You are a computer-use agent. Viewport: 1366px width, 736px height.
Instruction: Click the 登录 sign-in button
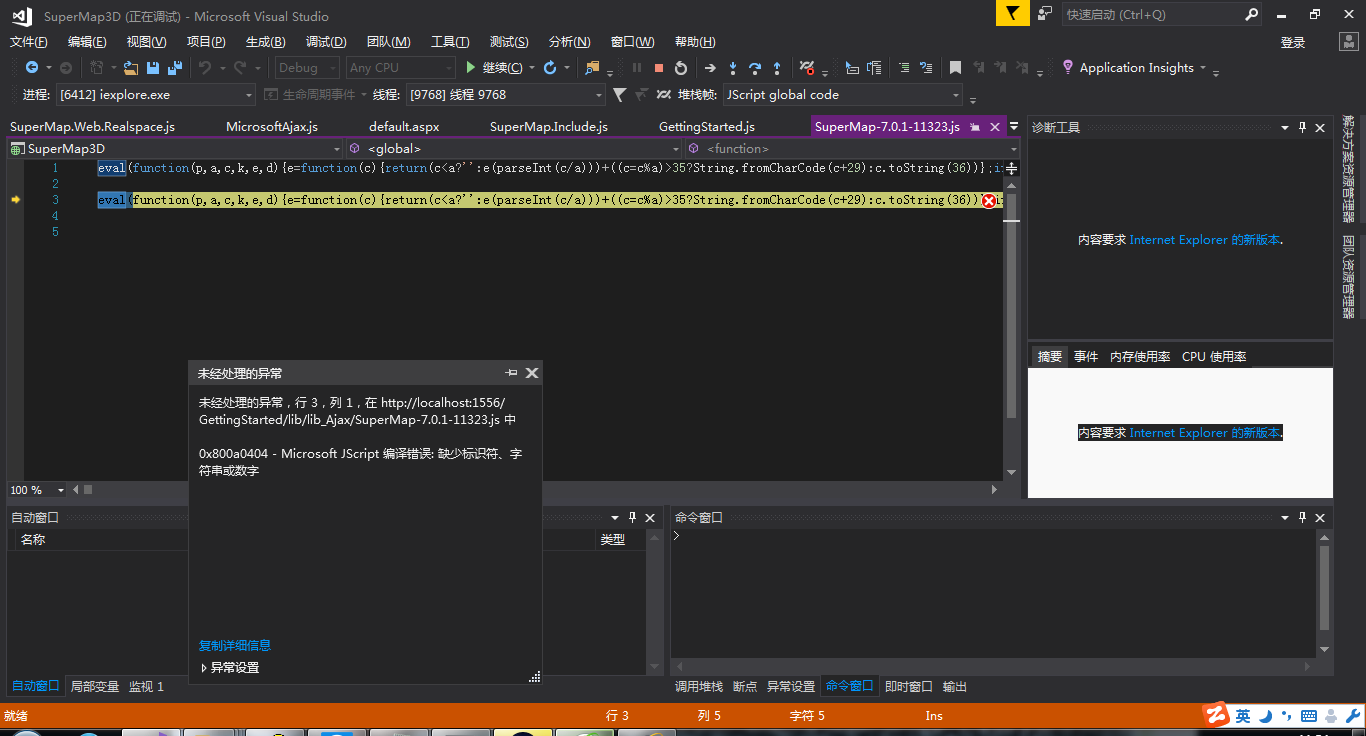(1293, 42)
